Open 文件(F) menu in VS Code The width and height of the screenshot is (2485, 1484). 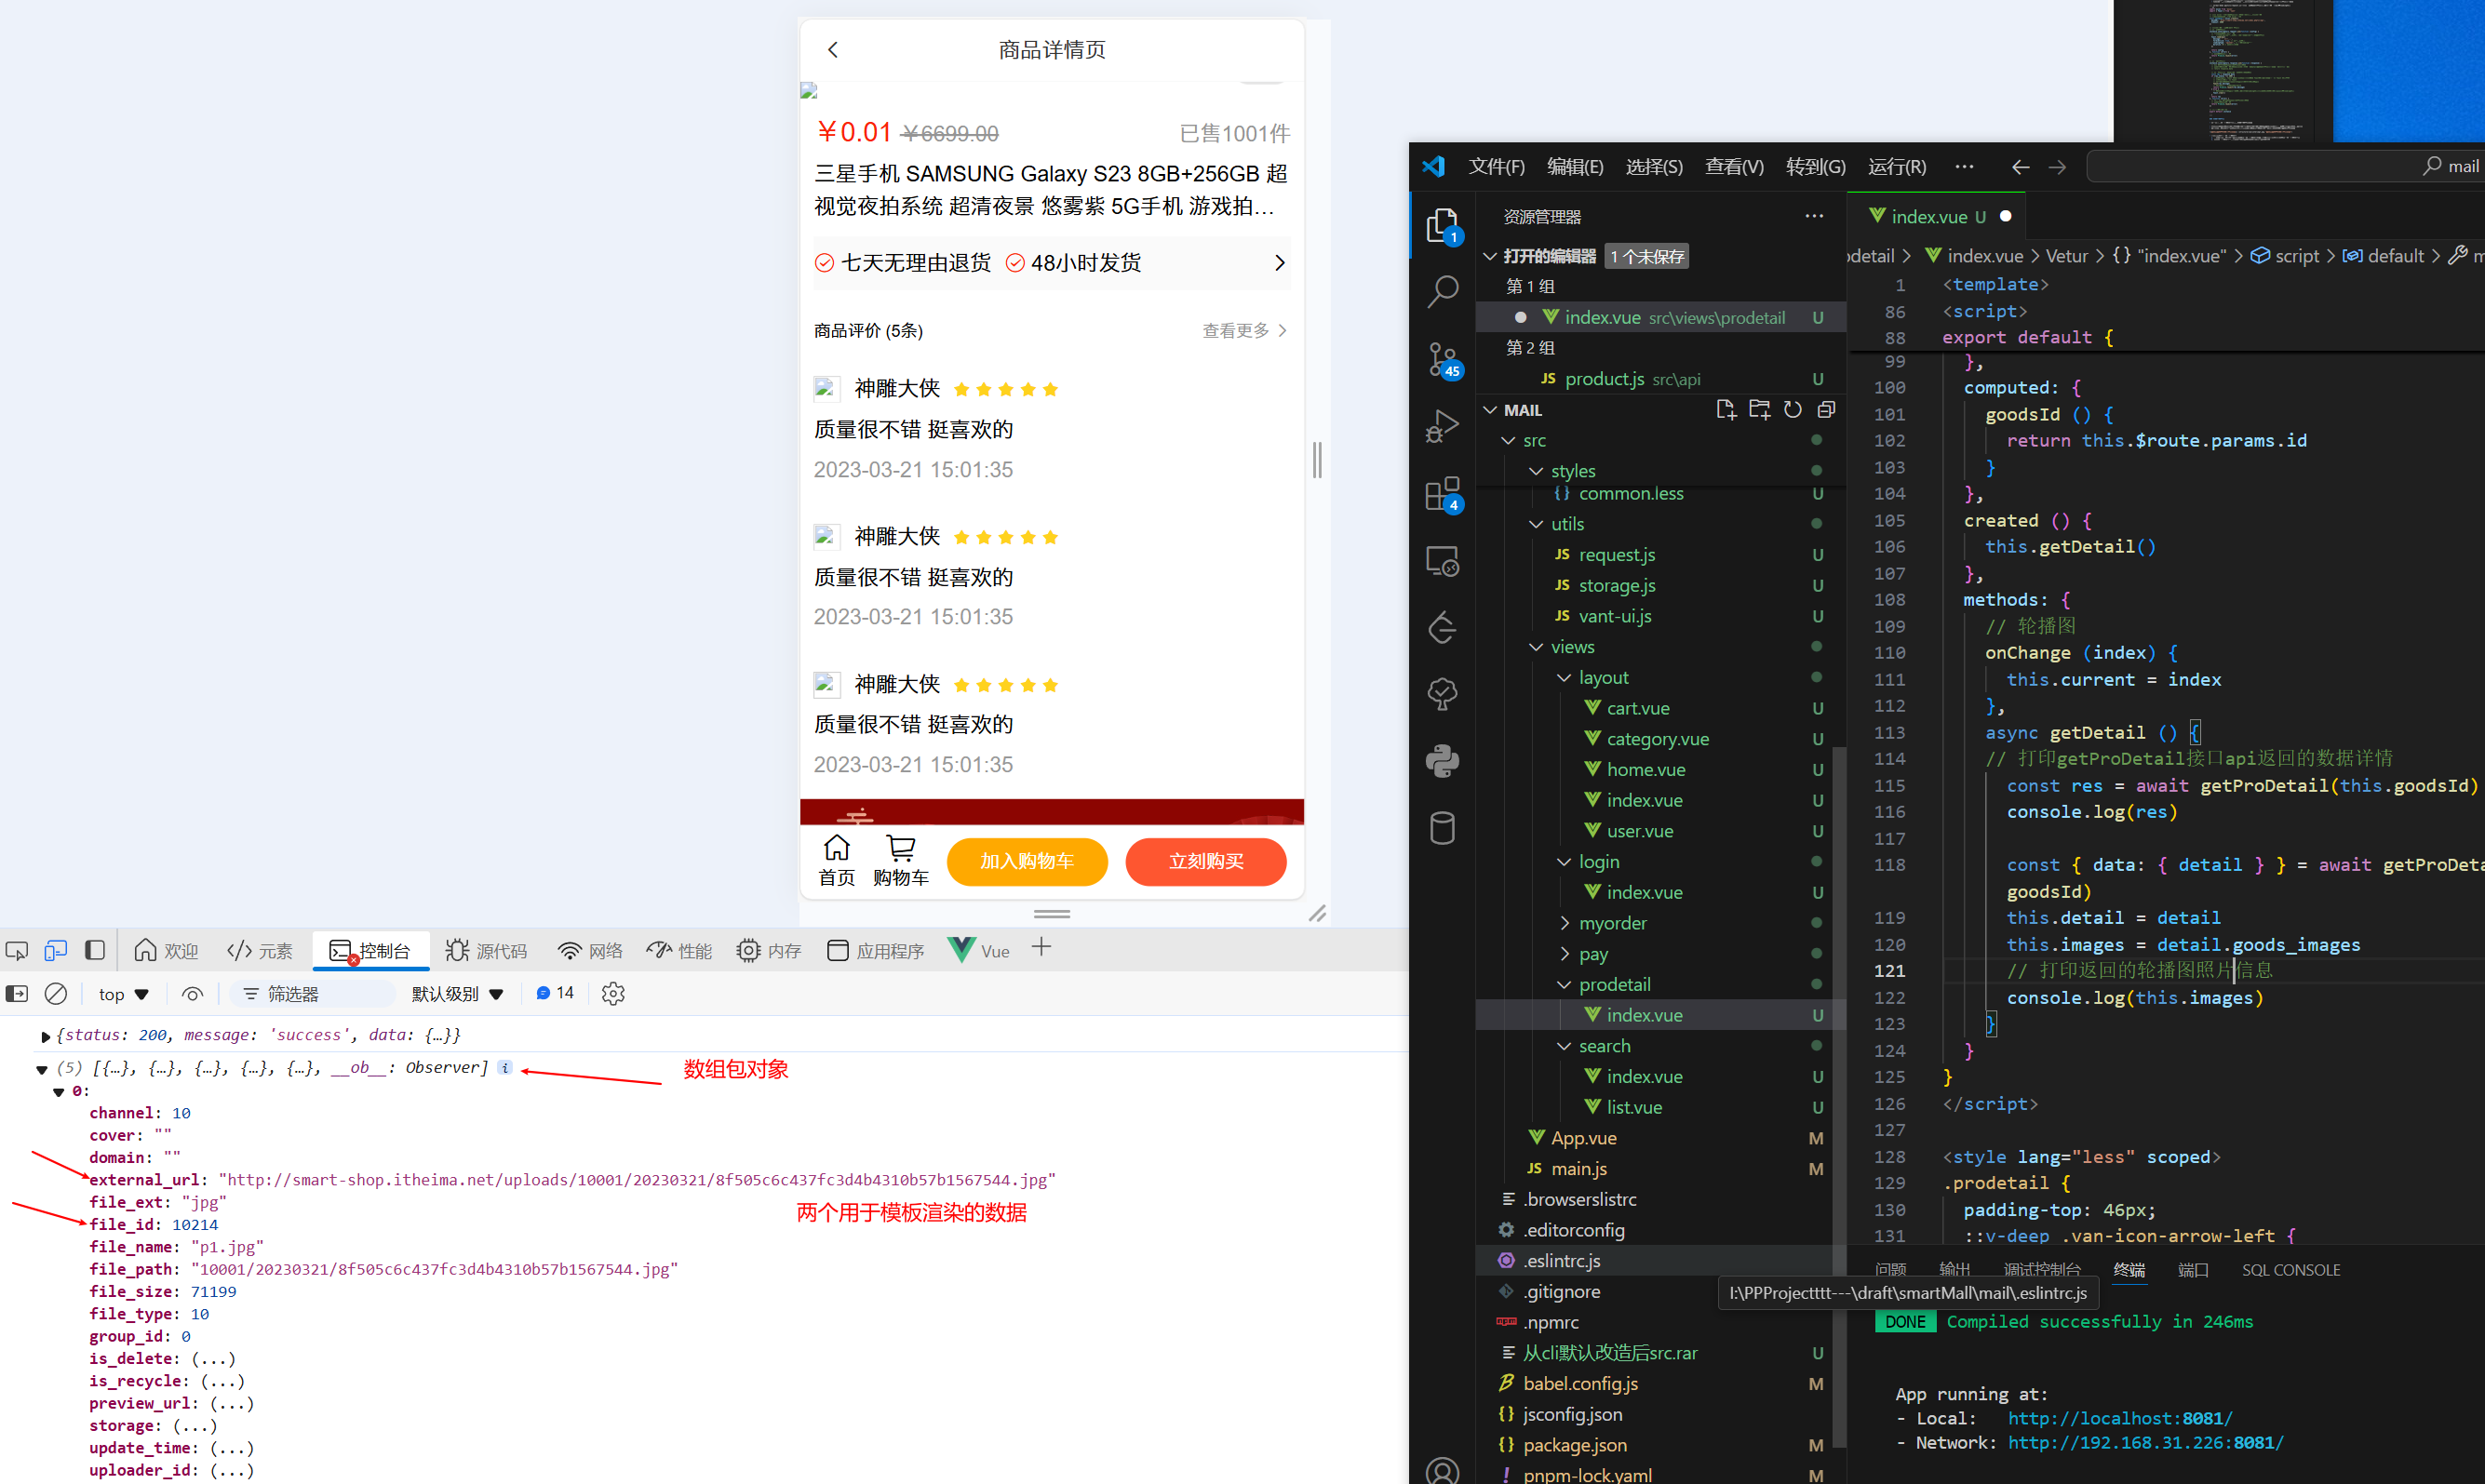(x=1496, y=167)
